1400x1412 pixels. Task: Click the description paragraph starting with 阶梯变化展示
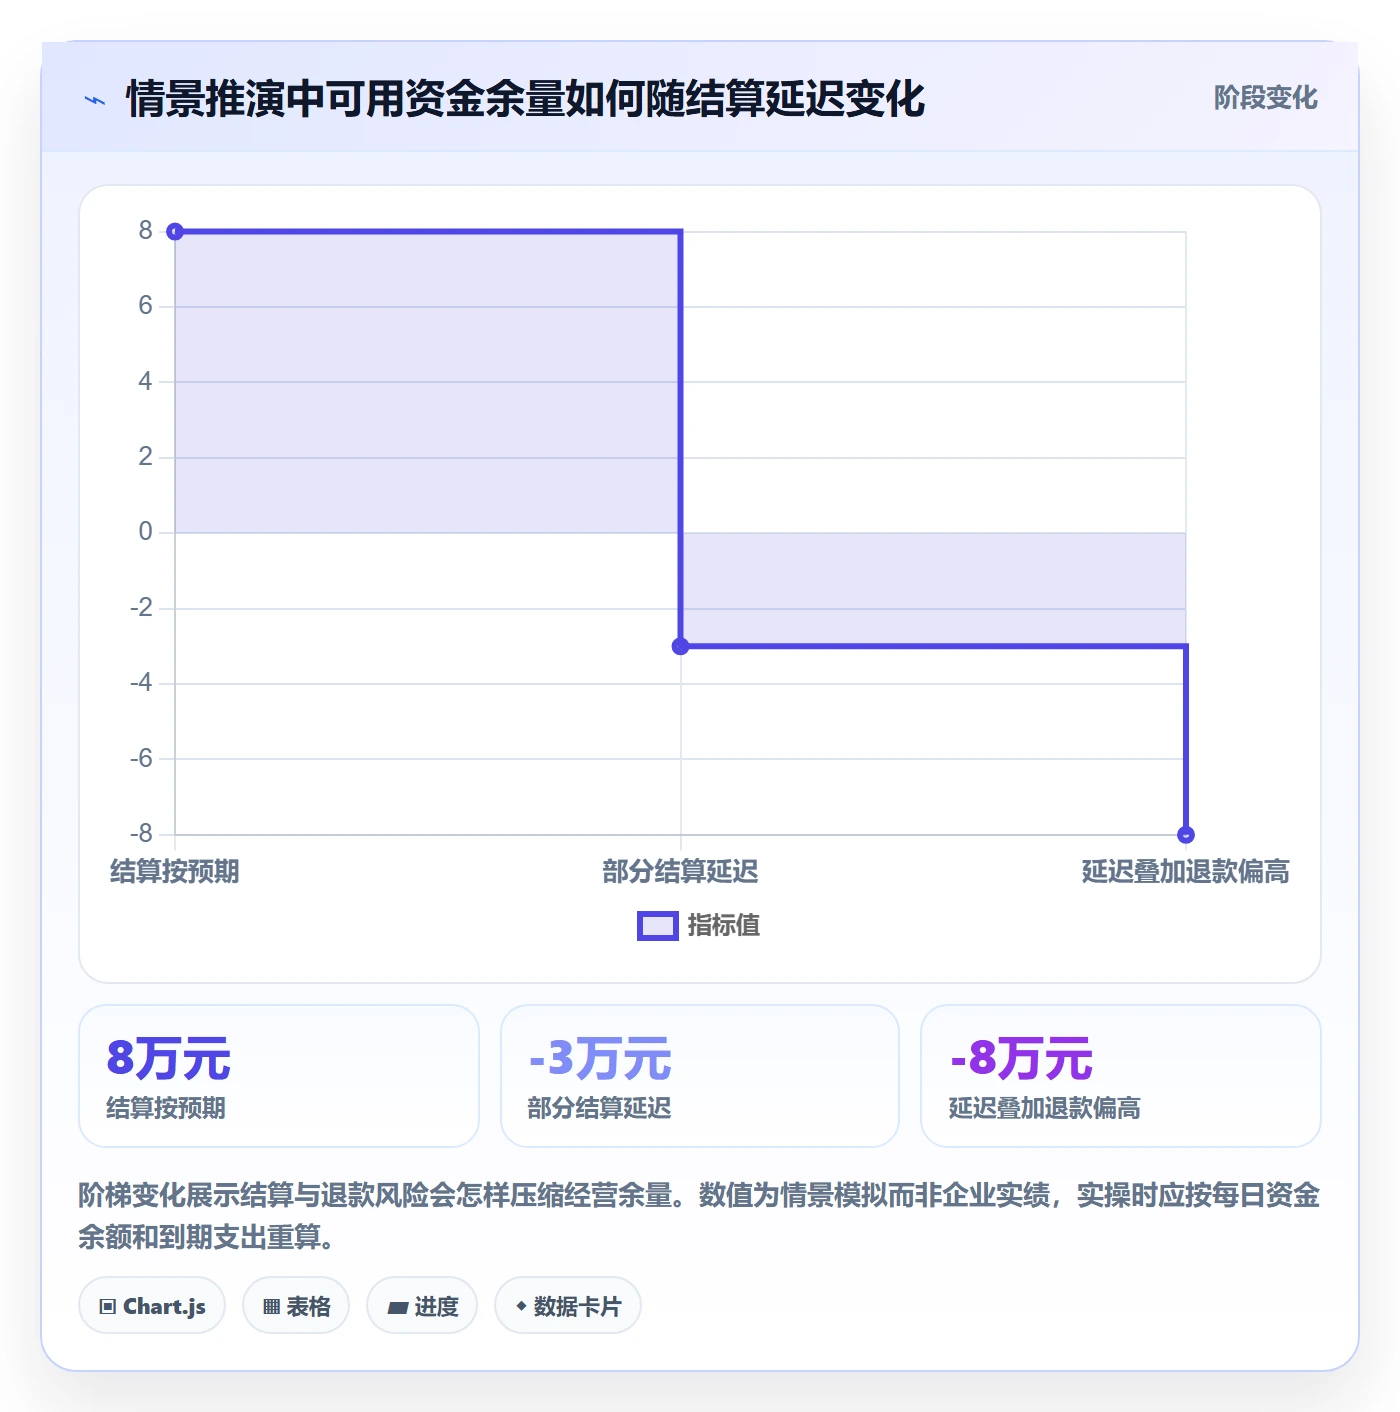click(x=699, y=1216)
